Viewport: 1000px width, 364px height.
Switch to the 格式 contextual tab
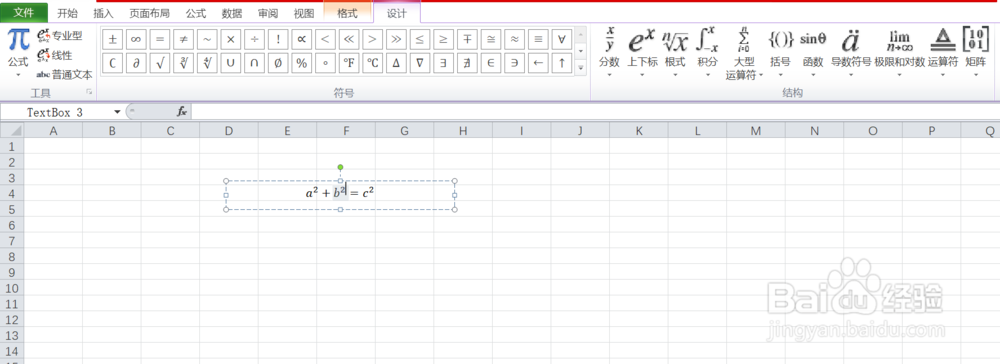pos(347,13)
